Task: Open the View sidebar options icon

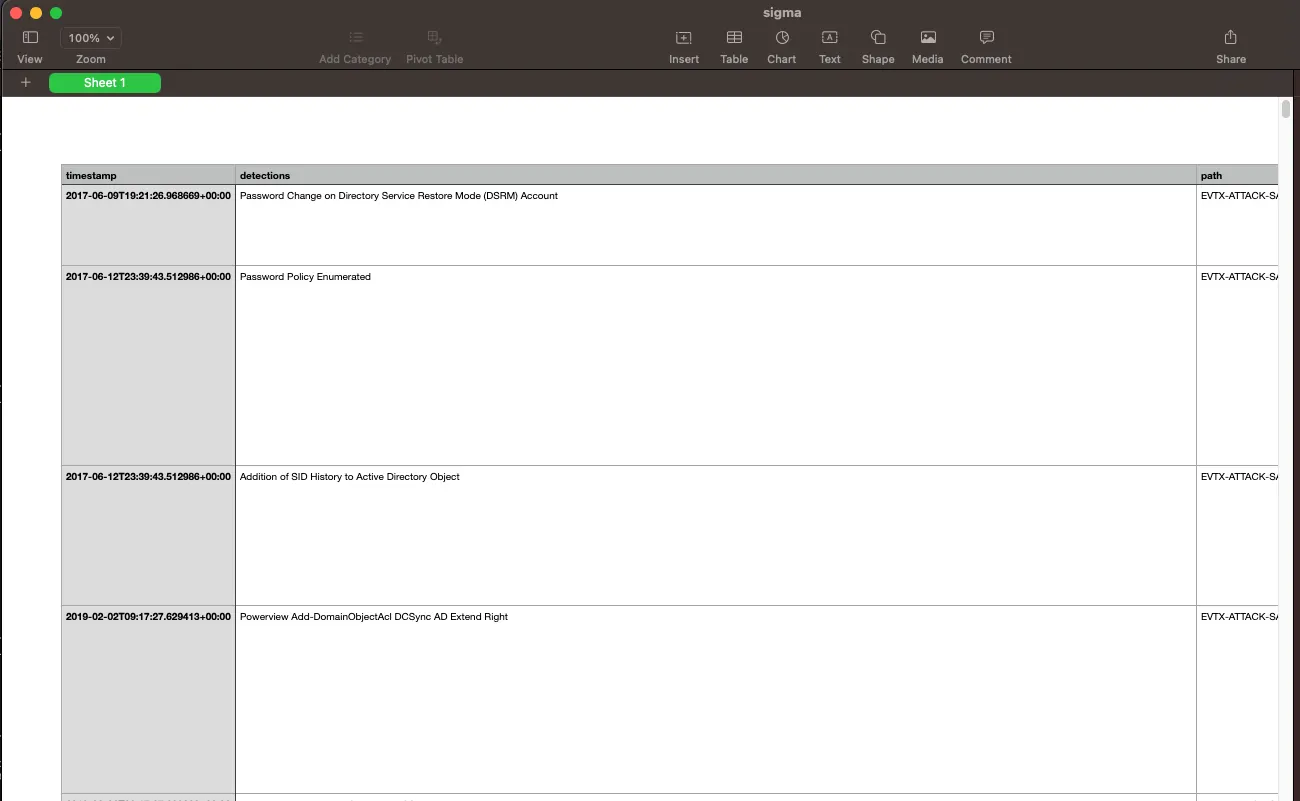Action: [x=30, y=38]
